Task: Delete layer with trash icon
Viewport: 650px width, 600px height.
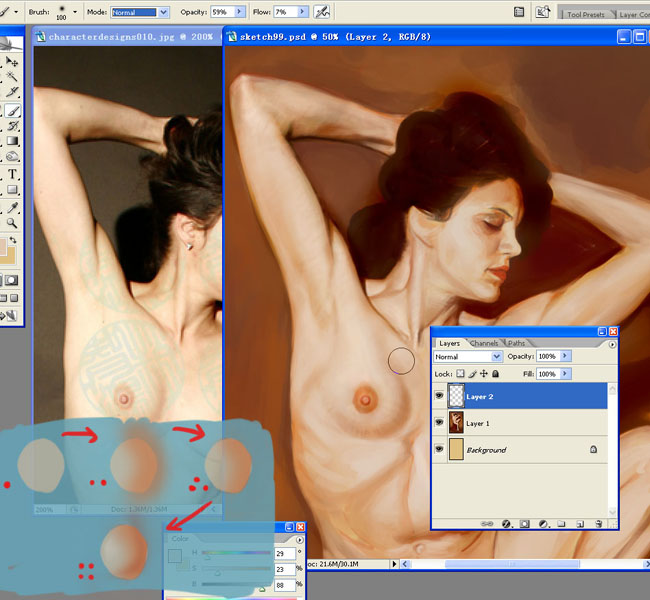Action: click(x=598, y=524)
